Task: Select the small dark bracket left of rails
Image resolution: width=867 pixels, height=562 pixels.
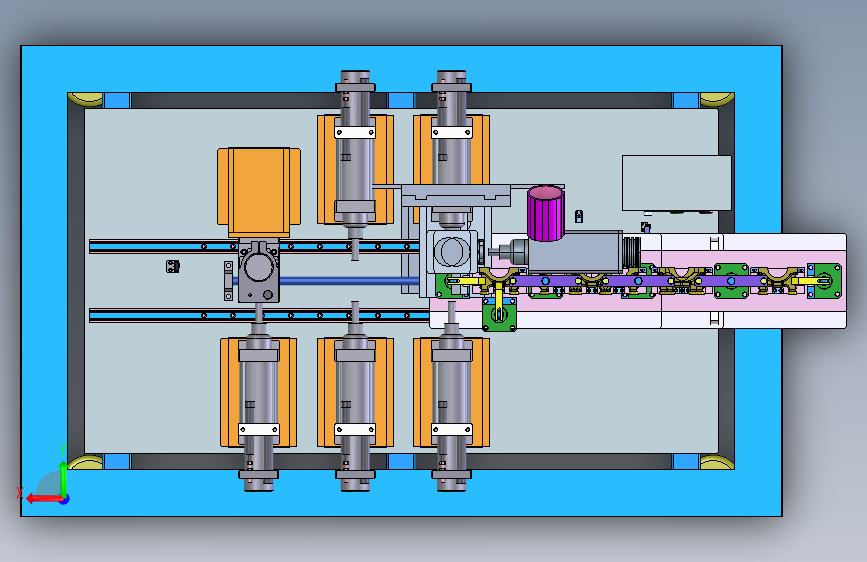Action: tap(173, 267)
